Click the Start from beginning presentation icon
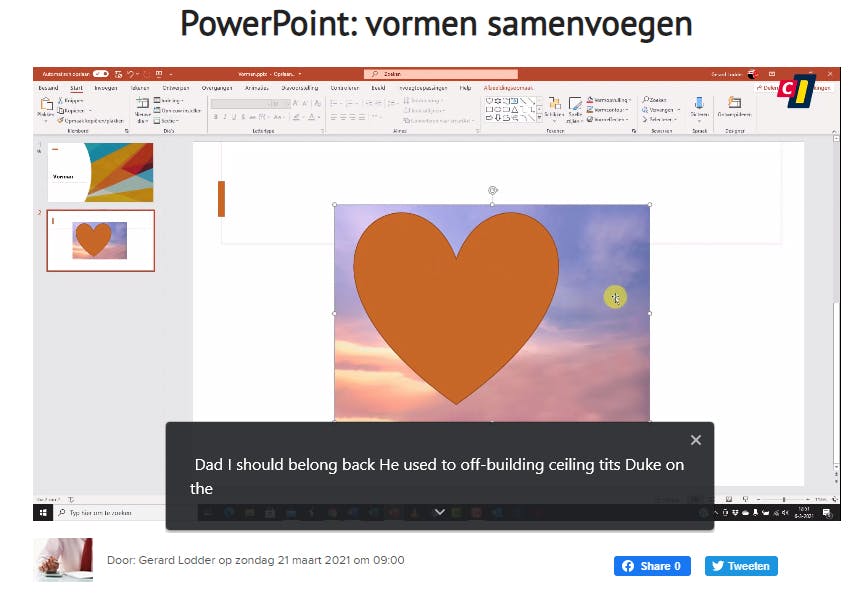This screenshot has height=598, width=860. (x=159, y=74)
